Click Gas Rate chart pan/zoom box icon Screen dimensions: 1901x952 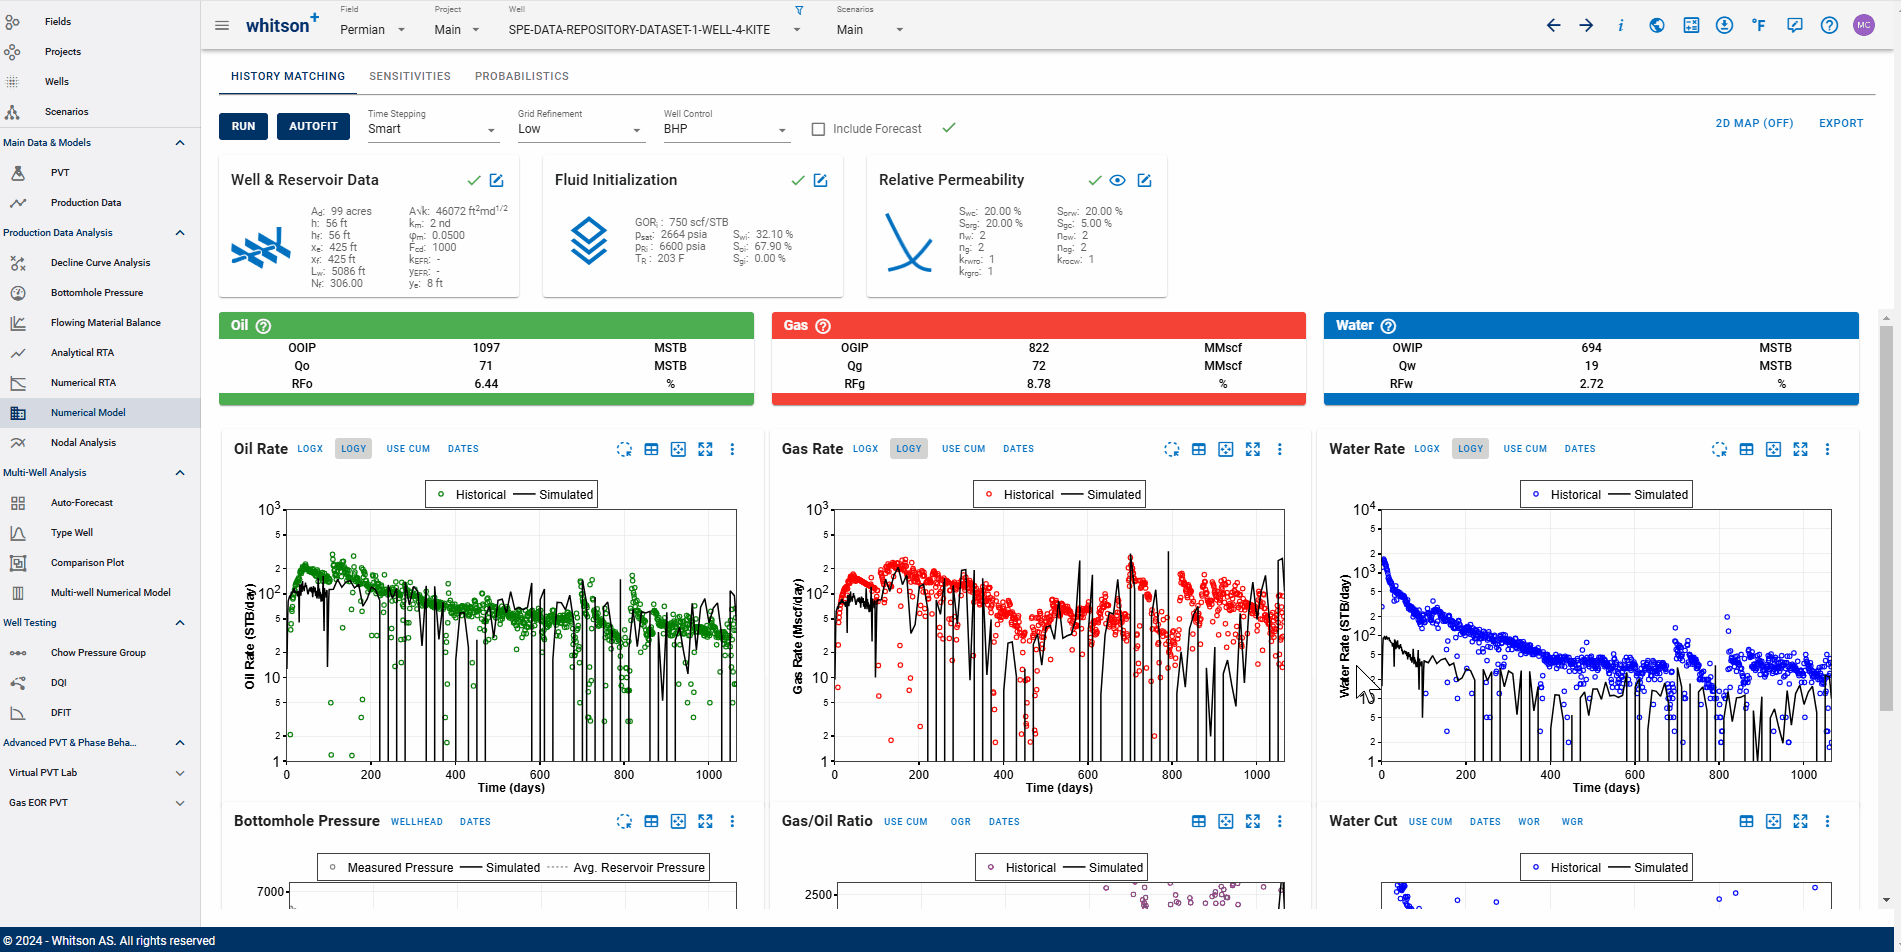point(1226,450)
